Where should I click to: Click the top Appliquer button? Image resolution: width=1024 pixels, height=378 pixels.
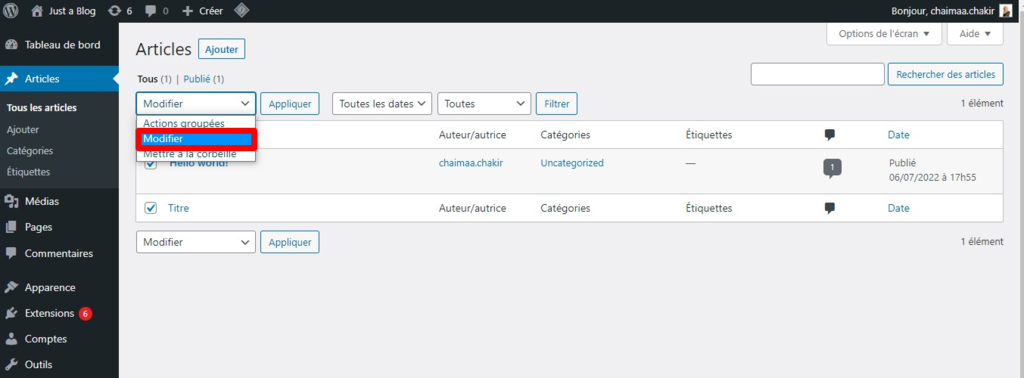click(290, 103)
